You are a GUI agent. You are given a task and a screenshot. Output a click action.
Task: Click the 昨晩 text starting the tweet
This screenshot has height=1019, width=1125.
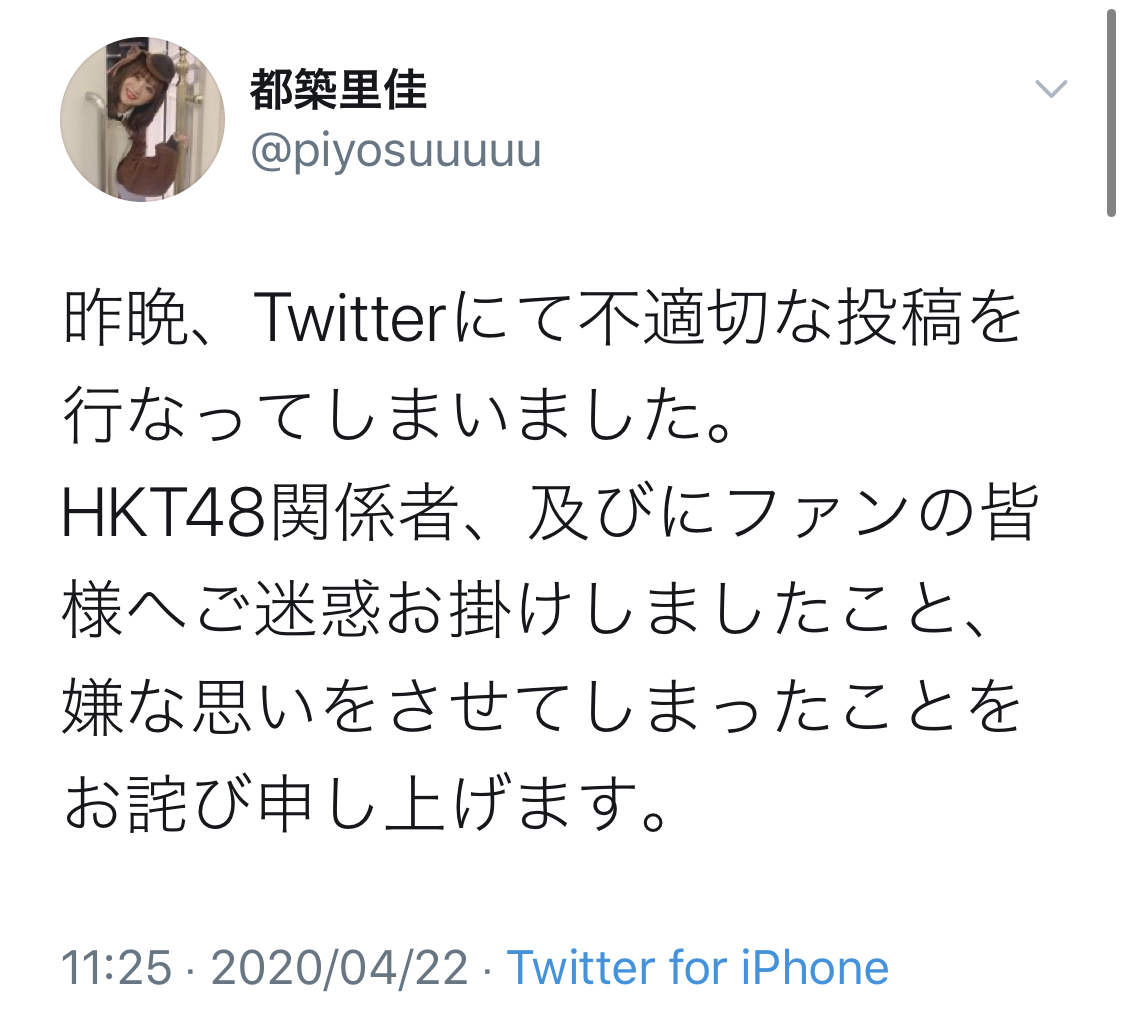(x=126, y=318)
